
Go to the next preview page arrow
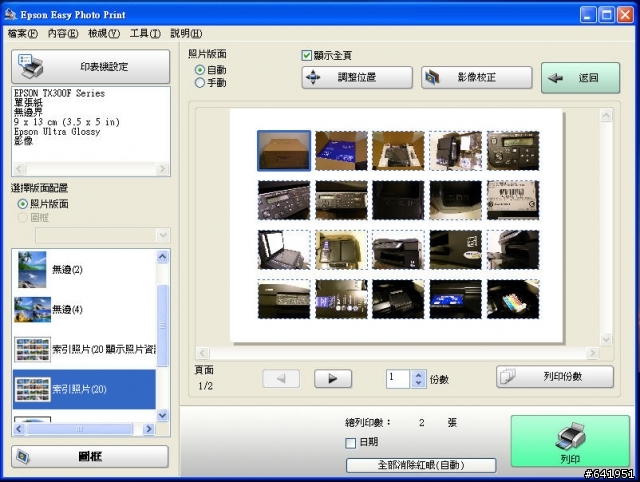click(x=333, y=379)
